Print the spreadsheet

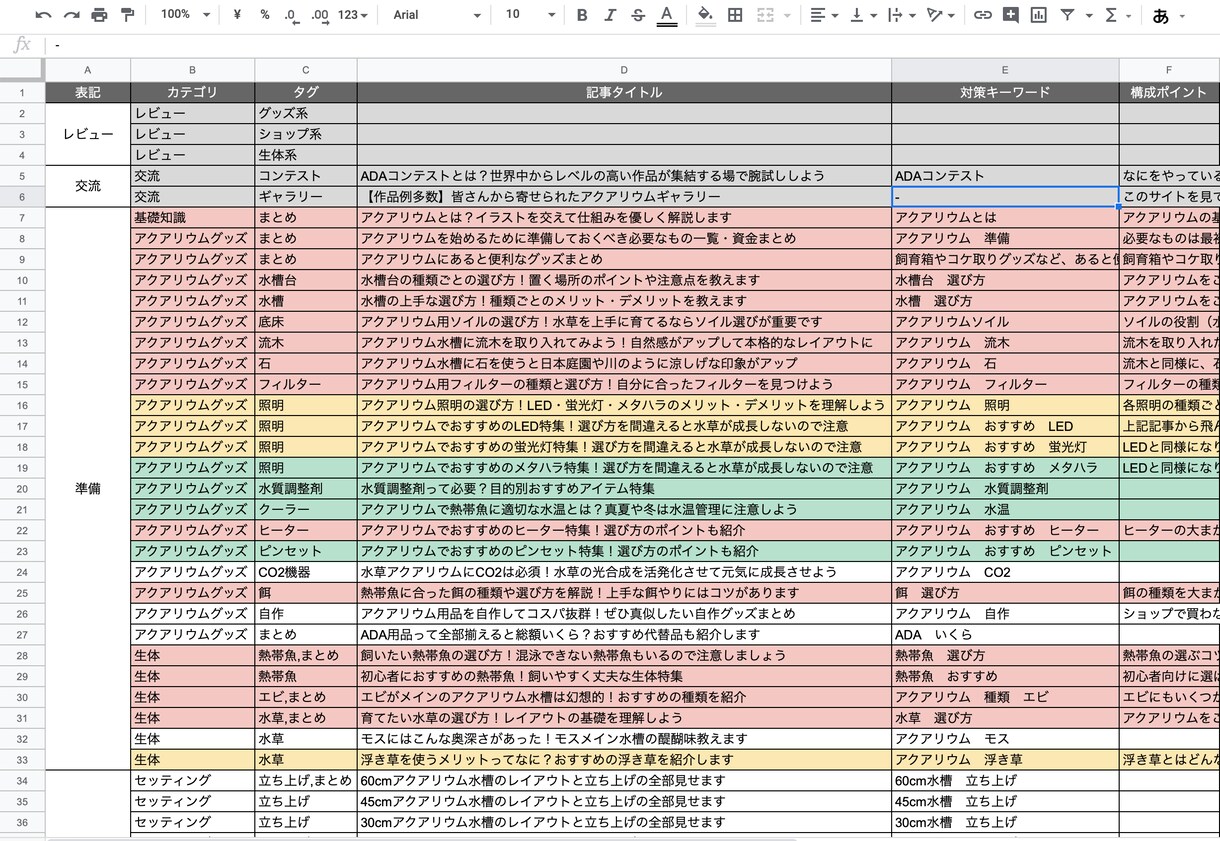[99, 15]
